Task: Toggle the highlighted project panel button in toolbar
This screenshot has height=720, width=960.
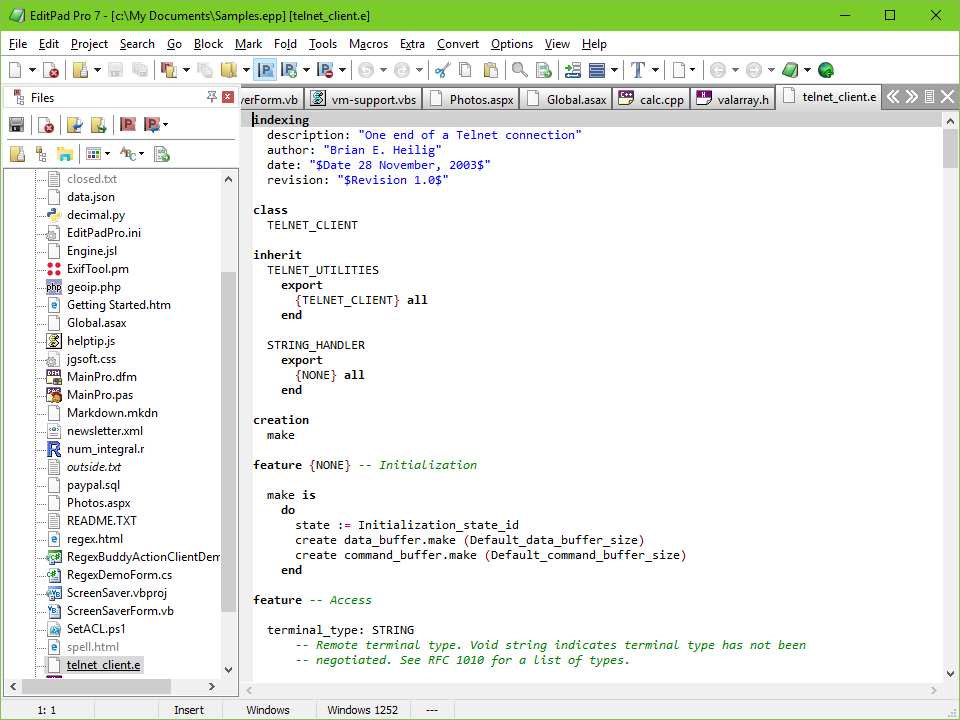Action: pos(265,70)
